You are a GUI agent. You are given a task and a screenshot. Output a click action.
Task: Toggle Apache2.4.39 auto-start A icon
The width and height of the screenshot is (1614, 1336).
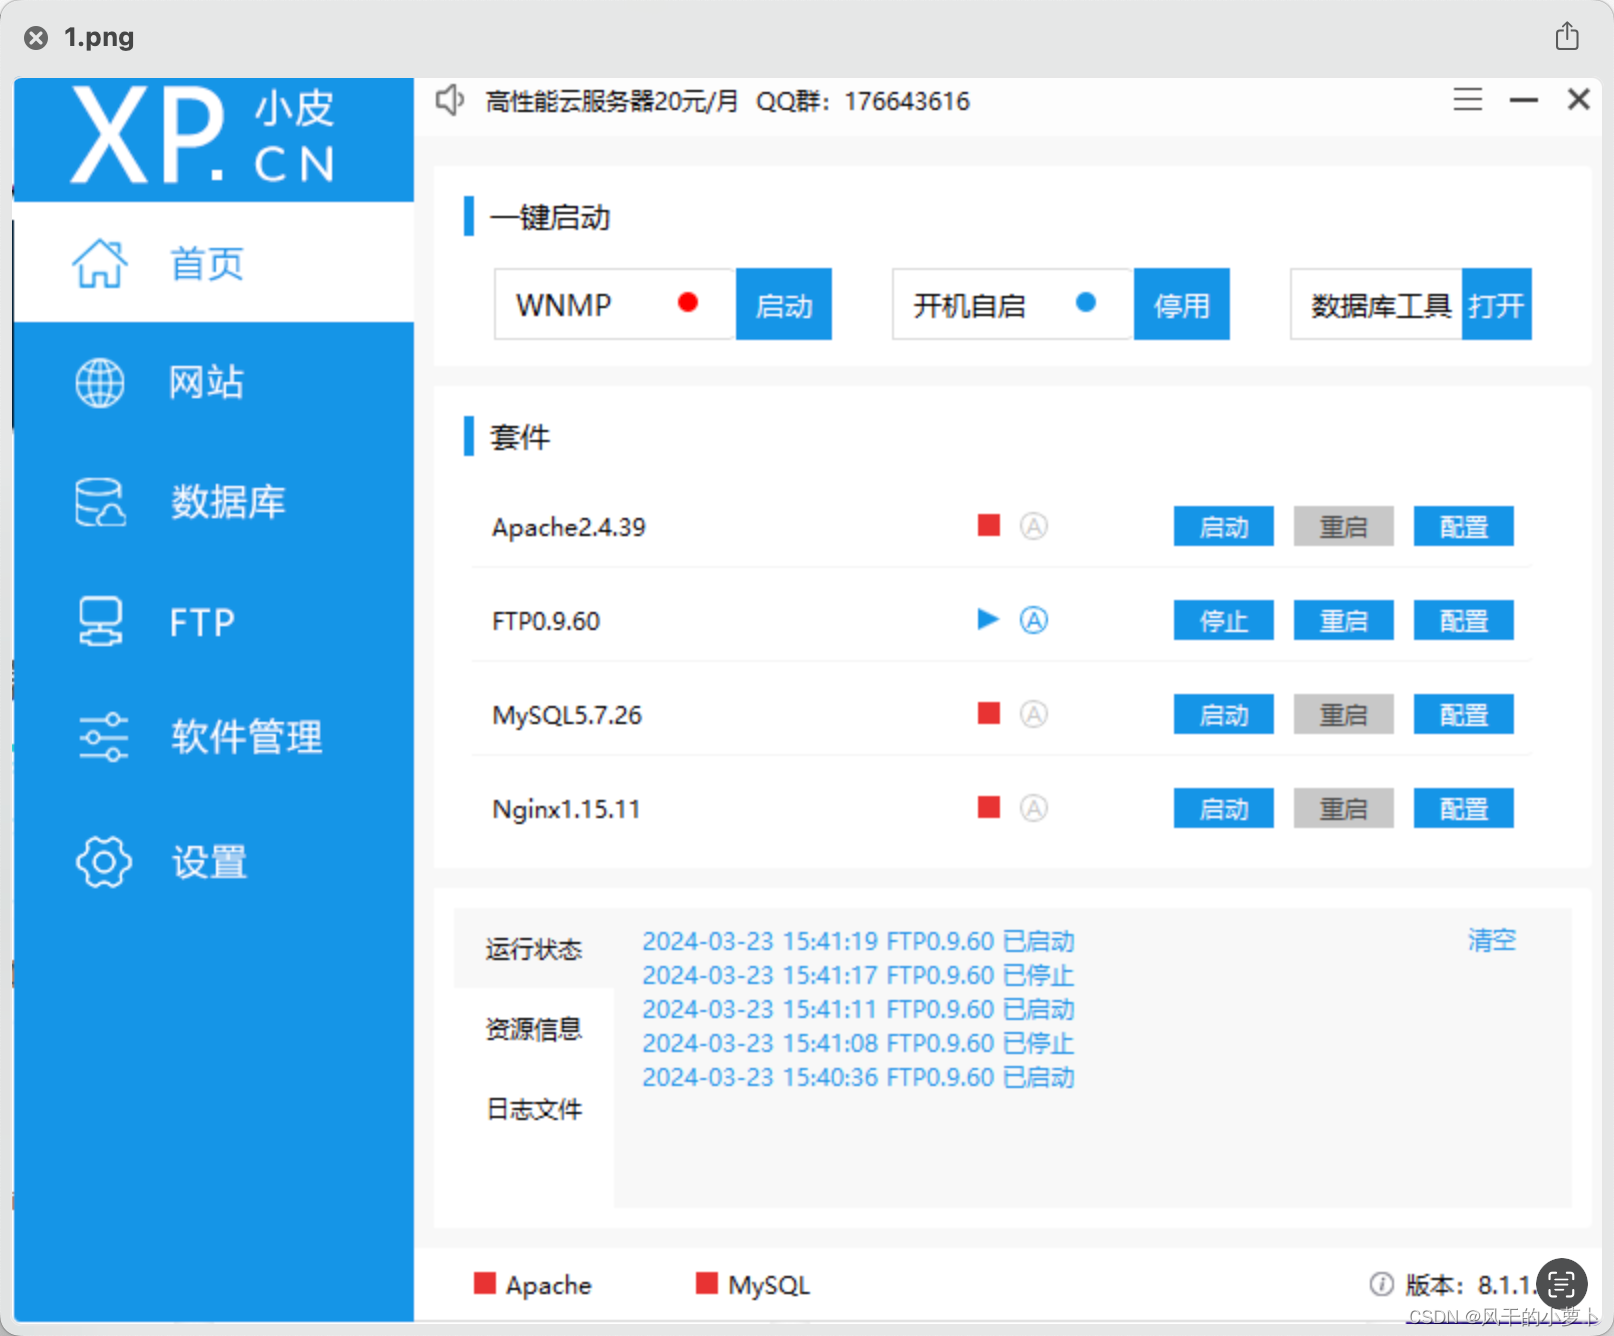(1034, 525)
